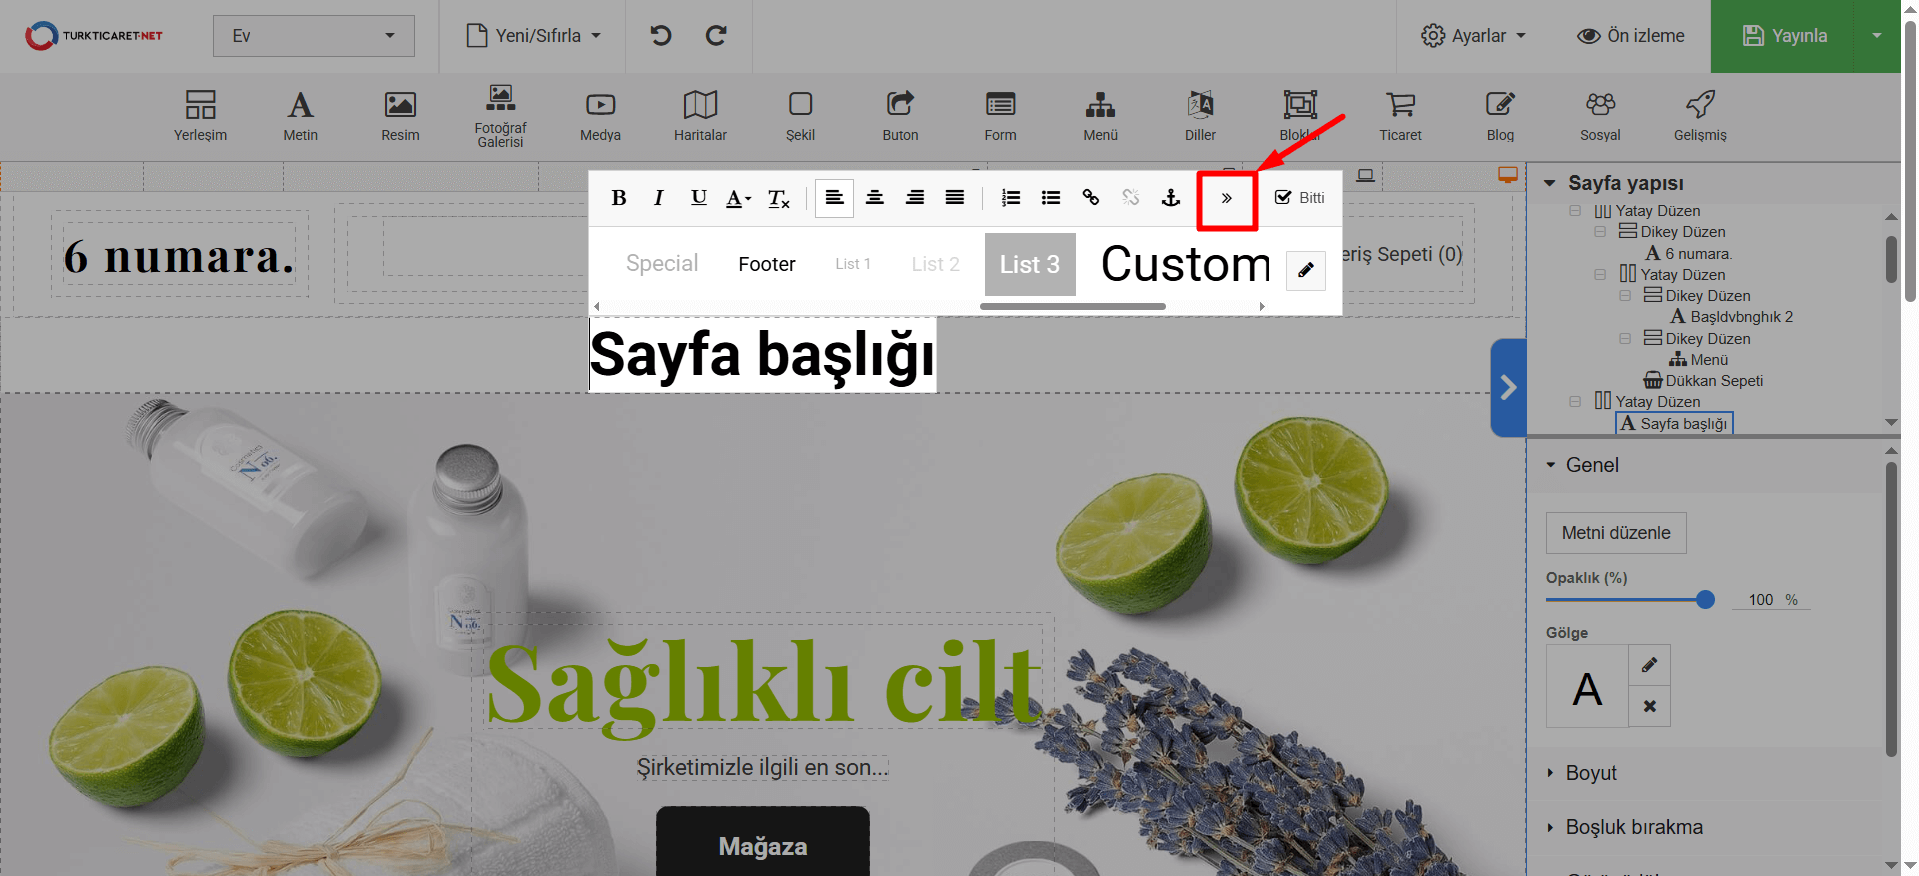The height and width of the screenshot is (876, 1919).
Task: Open the Ayarlar settings dropdown
Action: pos(1474,36)
